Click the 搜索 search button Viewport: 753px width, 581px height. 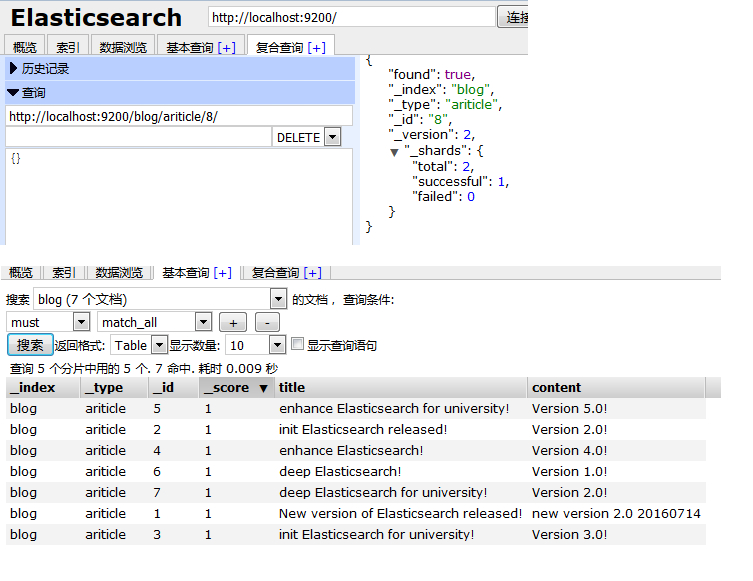click(x=30, y=345)
